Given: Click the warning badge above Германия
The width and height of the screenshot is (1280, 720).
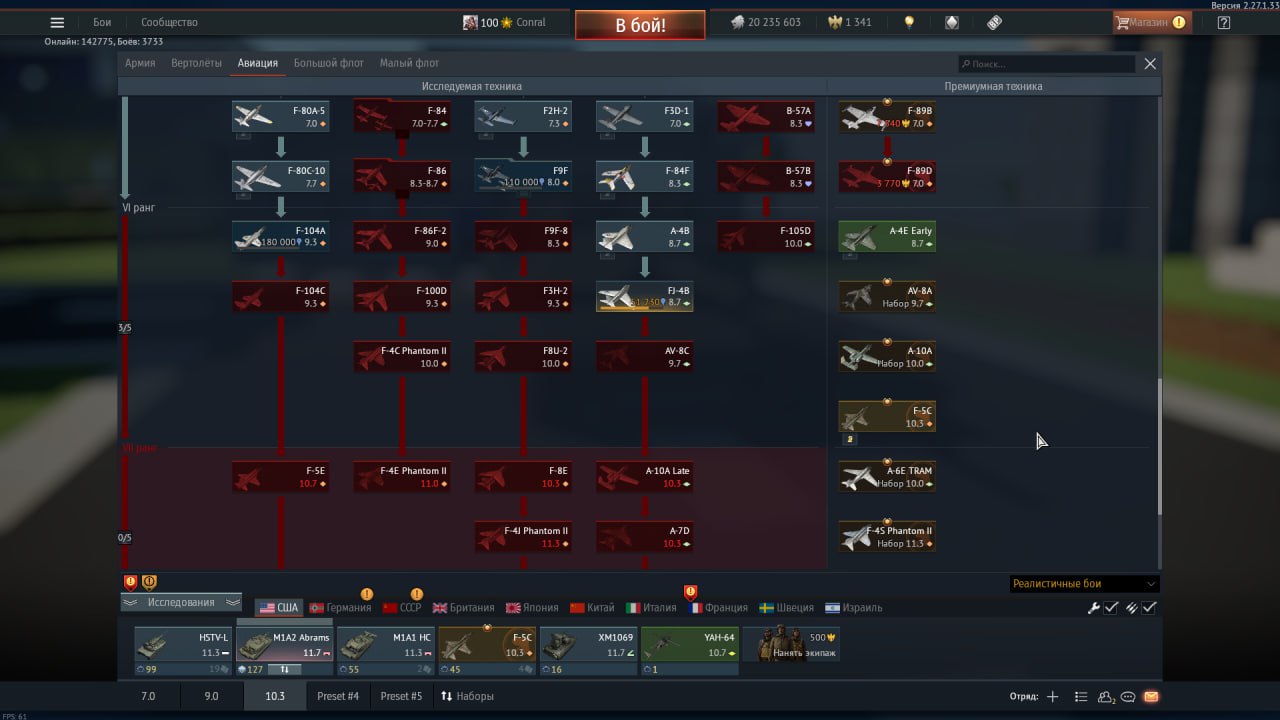Looking at the screenshot, I should click(367, 594).
